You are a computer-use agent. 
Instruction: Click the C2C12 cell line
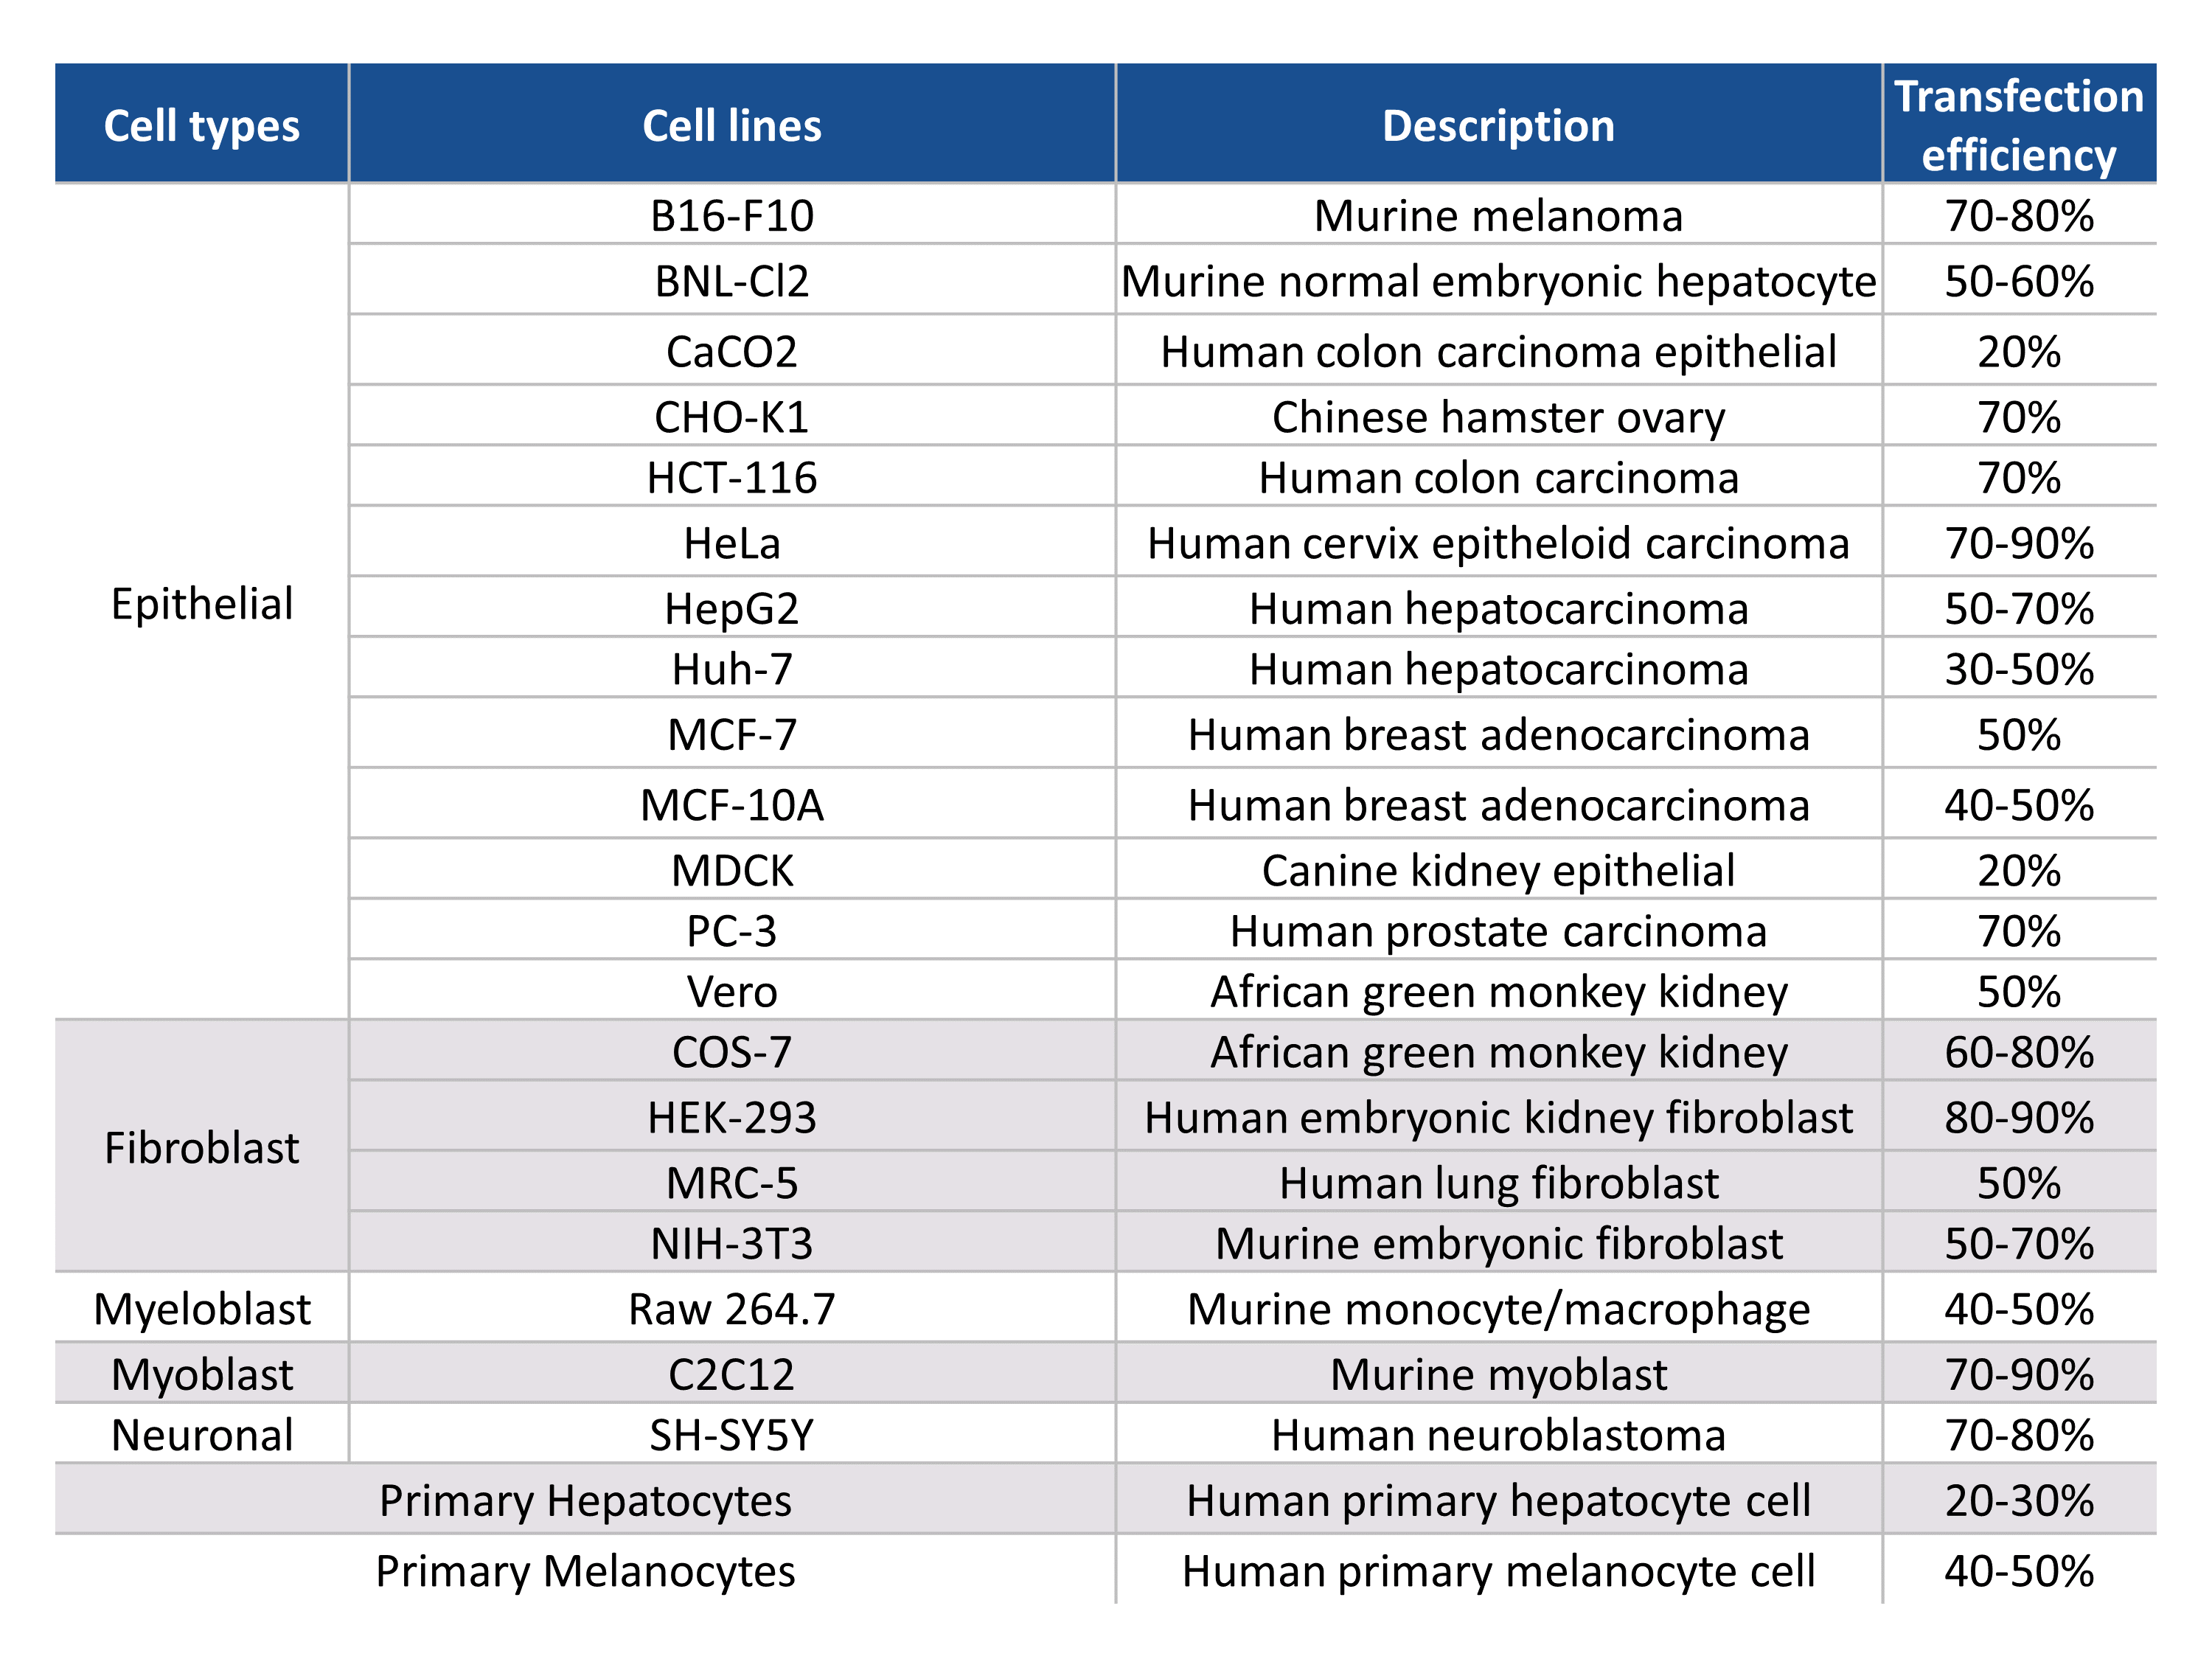(x=731, y=1374)
